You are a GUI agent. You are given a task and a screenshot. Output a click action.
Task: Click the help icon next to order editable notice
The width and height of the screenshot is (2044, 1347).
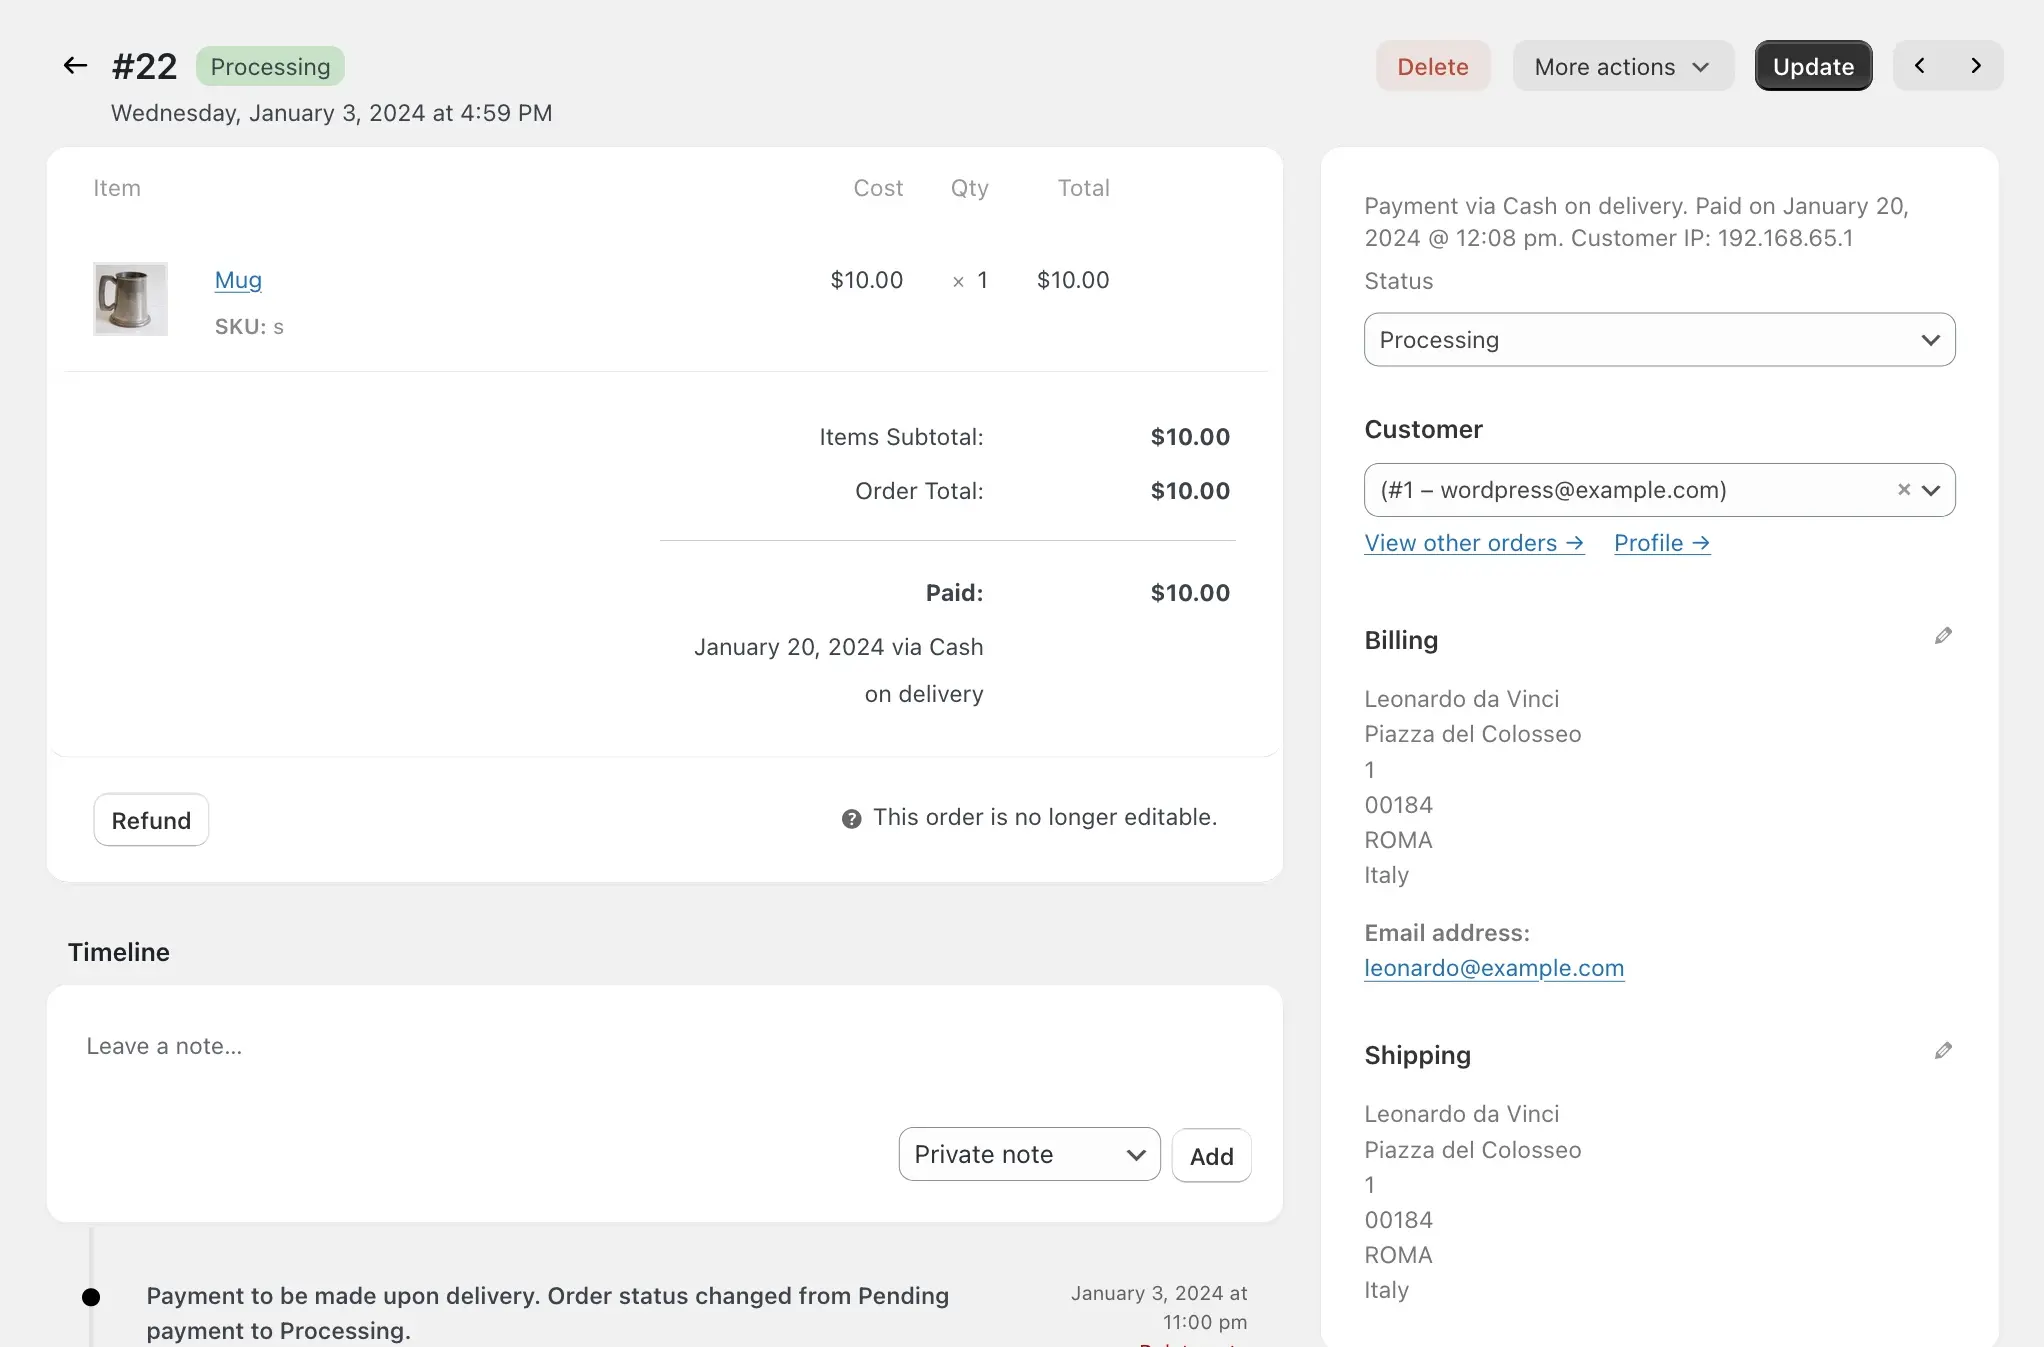coord(851,818)
